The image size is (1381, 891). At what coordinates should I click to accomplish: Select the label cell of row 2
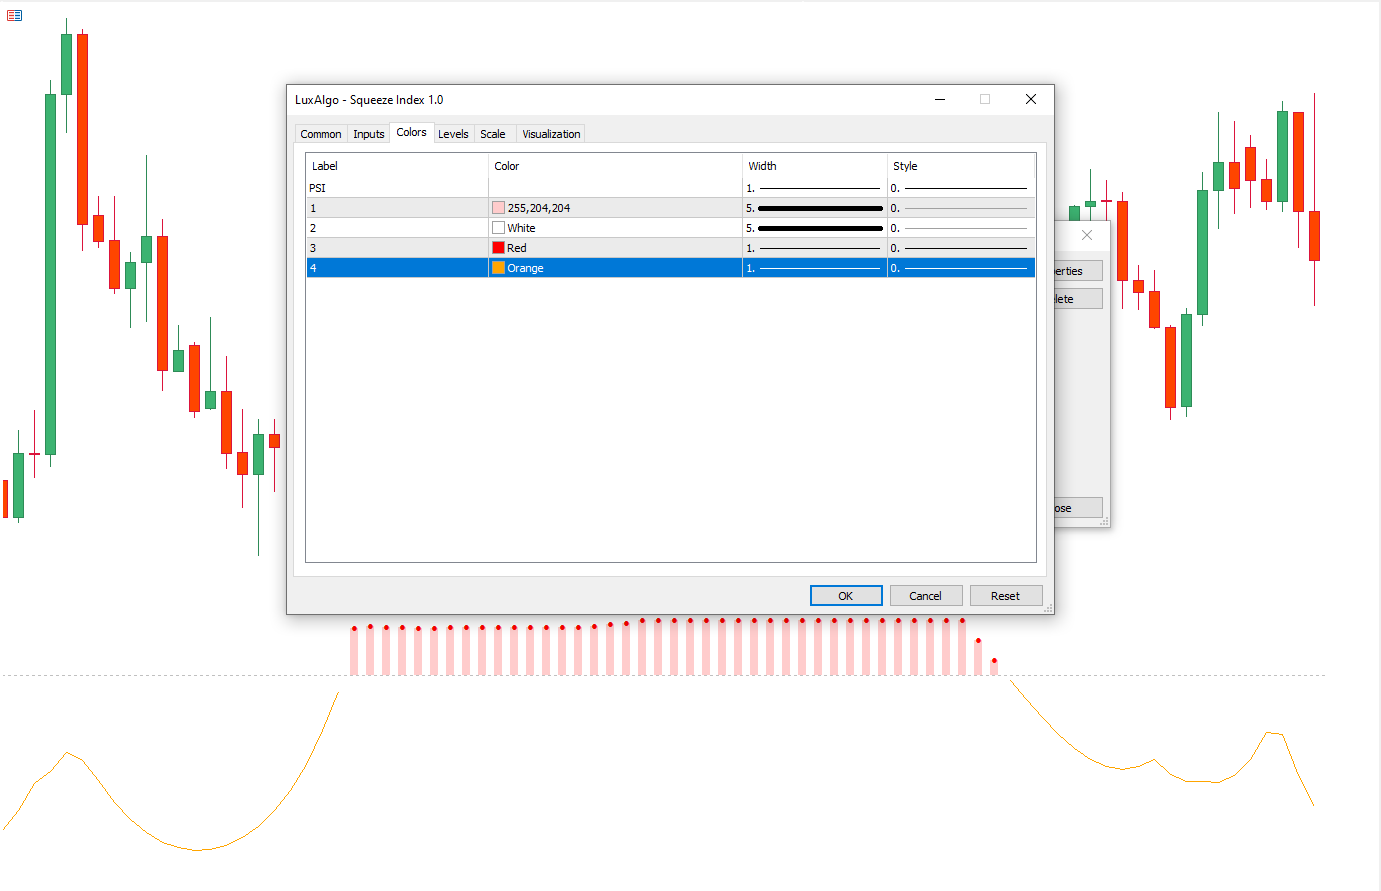[x=397, y=228]
